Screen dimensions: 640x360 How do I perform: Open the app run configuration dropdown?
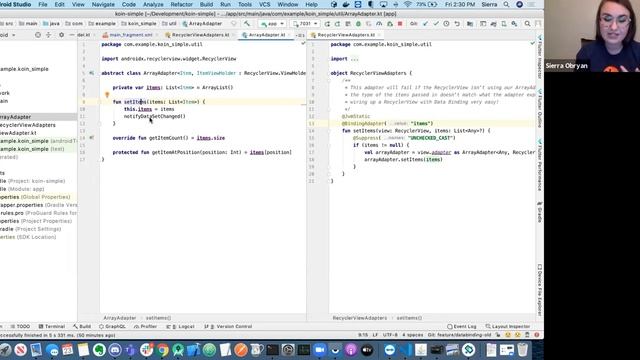272,24
